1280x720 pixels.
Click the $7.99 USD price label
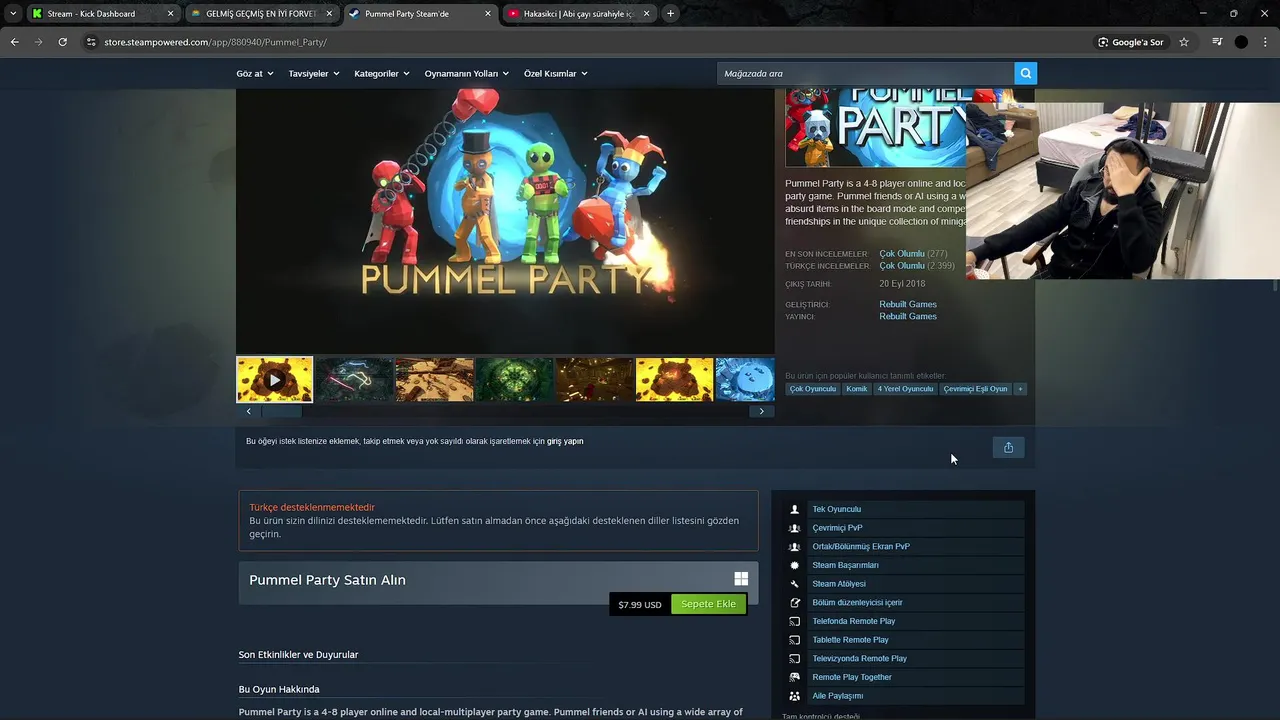[x=640, y=605]
